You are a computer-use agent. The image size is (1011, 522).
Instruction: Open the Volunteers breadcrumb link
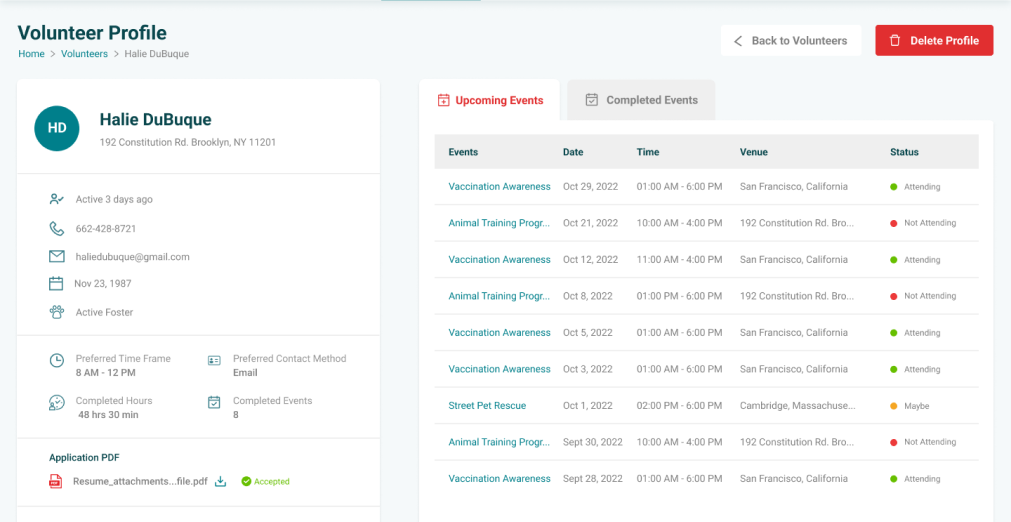tap(84, 54)
